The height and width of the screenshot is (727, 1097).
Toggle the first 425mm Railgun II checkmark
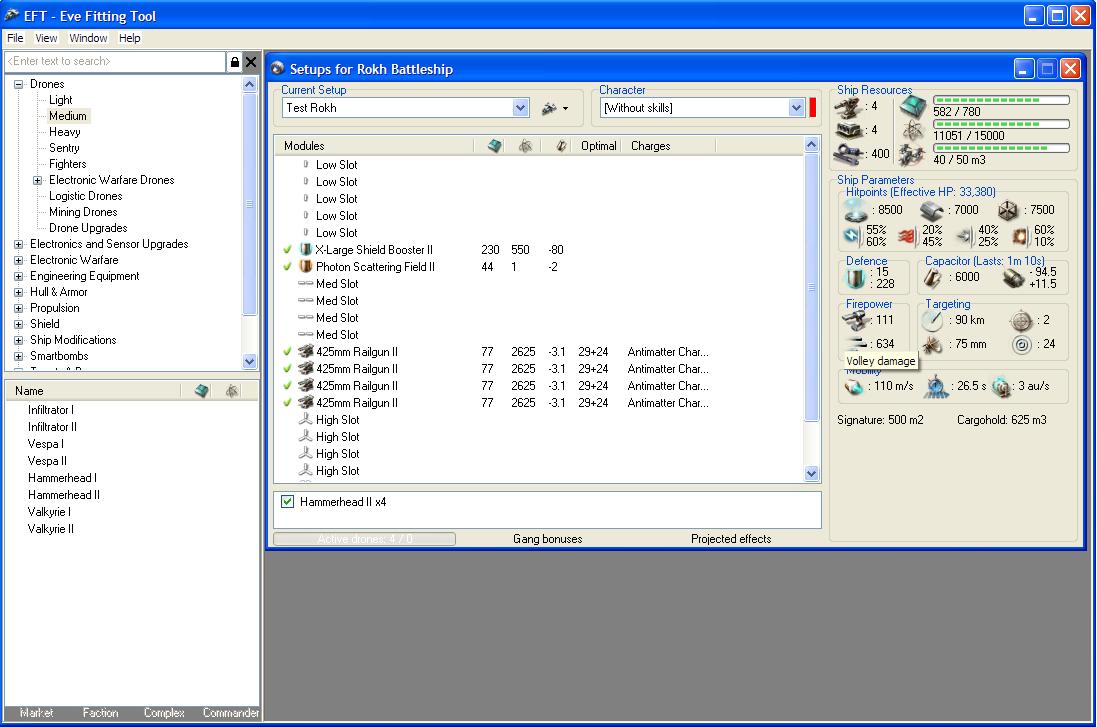pyautogui.click(x=288, y=352)
